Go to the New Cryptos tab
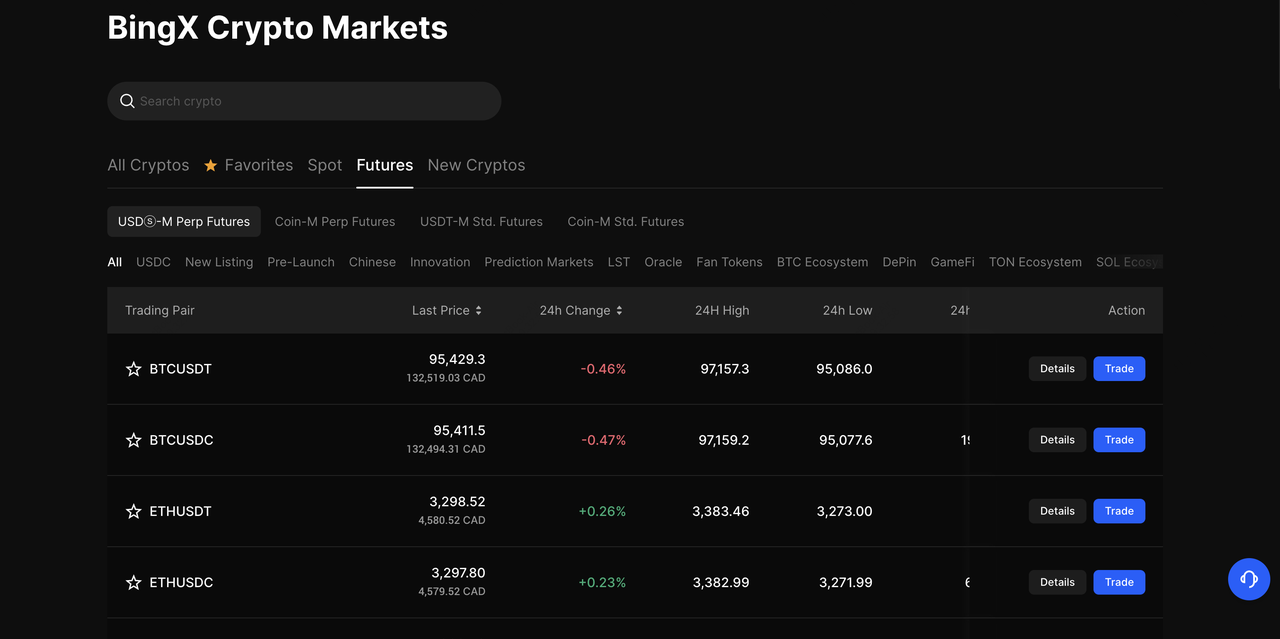Image resolution: width=1280 pixels, height=639 pixels. (476, 165)
